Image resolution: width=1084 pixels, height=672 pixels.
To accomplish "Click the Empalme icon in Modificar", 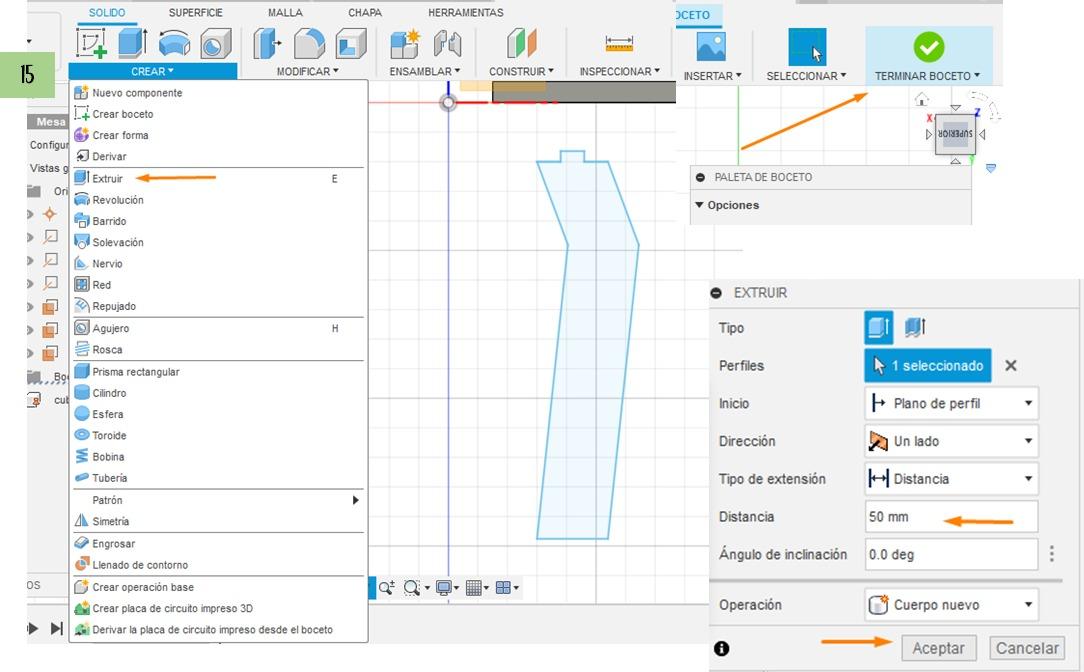I will click(309, 44).
